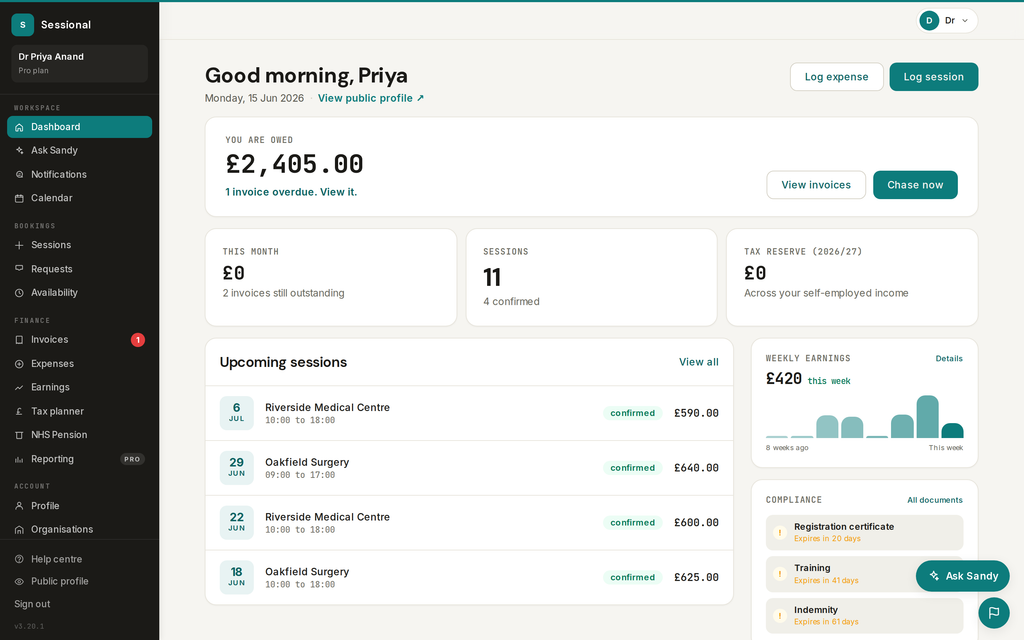Image resolution: width=1024 pixels, height=640 pixels.
Task: Click the Help centre question icon
Action: [x=19, y=560]
